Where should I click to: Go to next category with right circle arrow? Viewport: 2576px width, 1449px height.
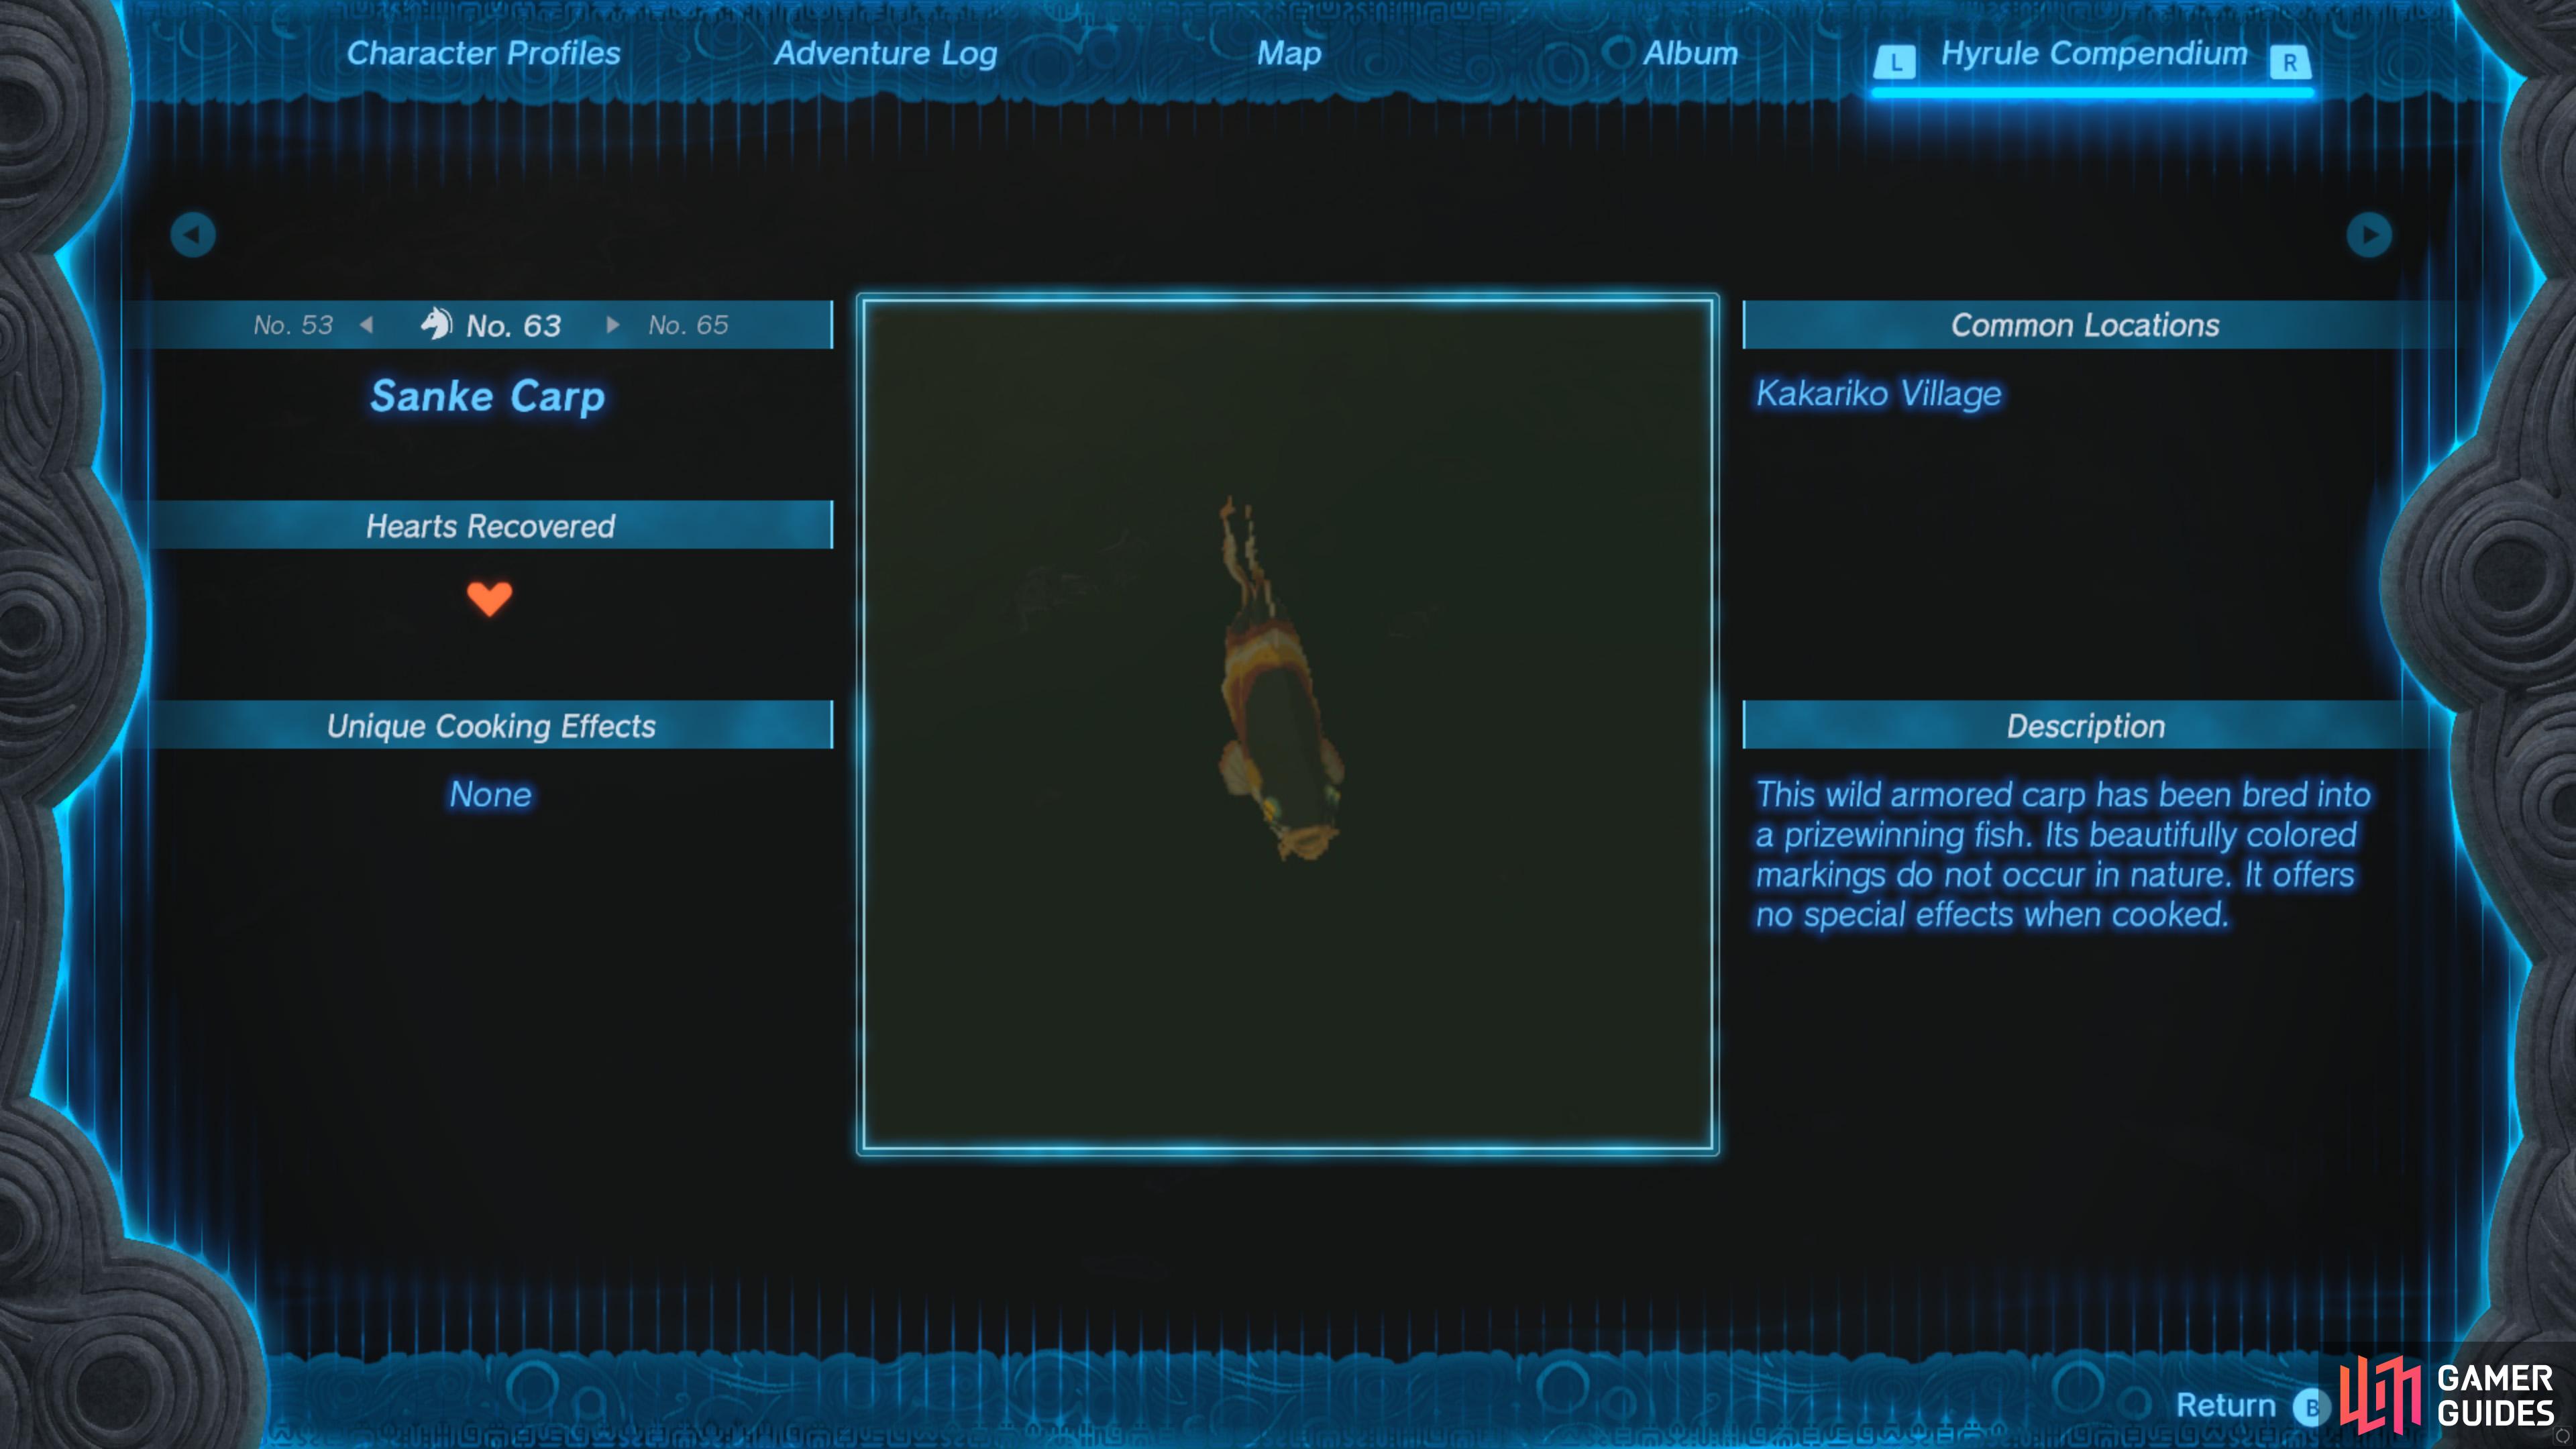2369,235
